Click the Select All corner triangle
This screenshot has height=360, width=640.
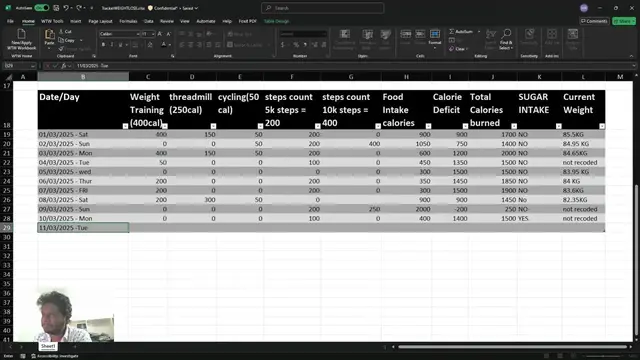[x=8, y=77]
